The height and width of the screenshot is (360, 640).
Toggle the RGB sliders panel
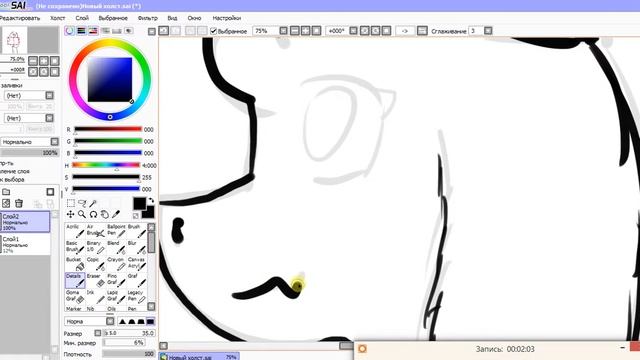pyautogui.click(x=82, y=31)
